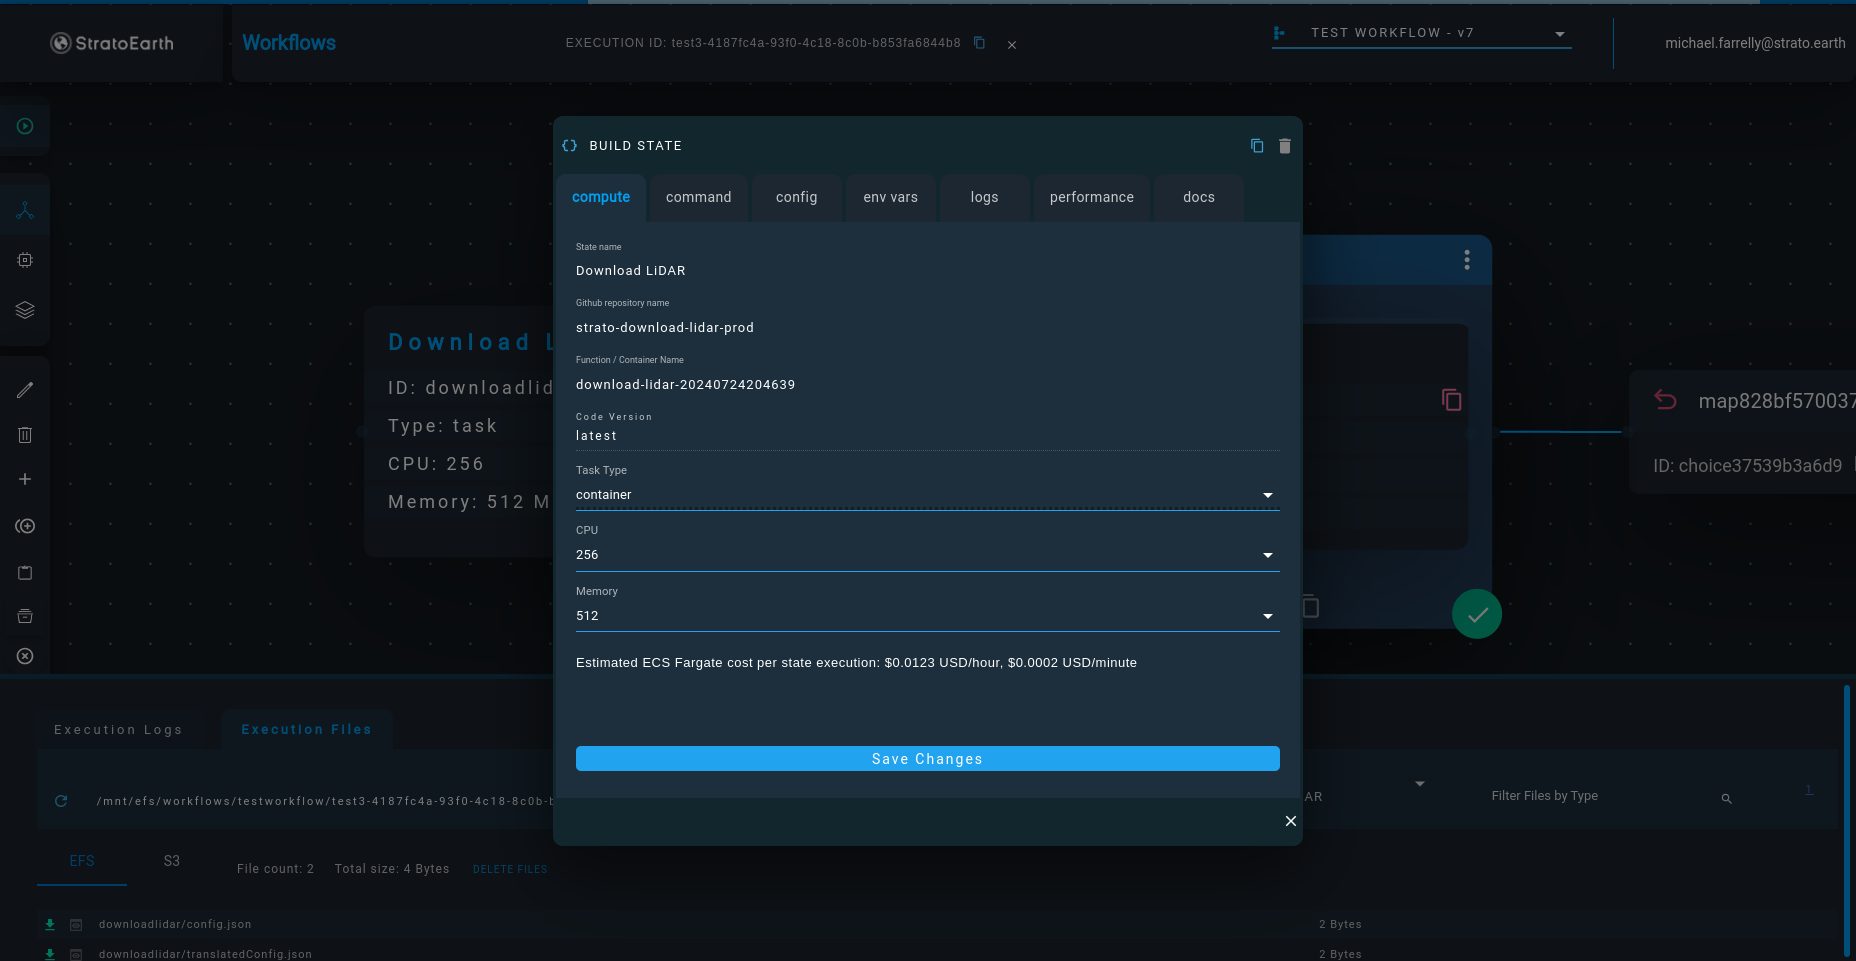Click the clipboard paste icon in sidebar
The width and height of the screenshot is (1856, 961).
coord(25,572)
